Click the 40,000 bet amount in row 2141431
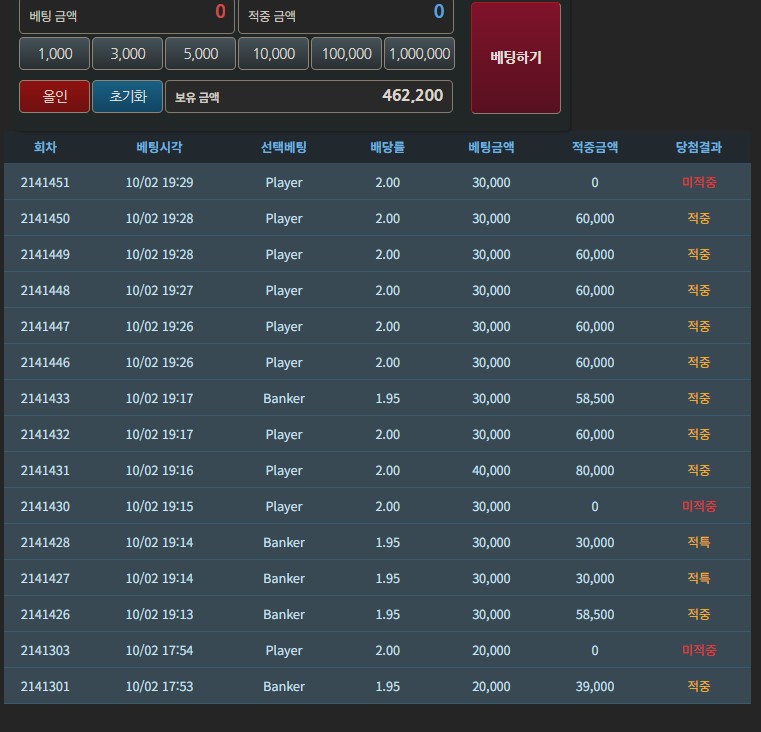 pos(491,470)
